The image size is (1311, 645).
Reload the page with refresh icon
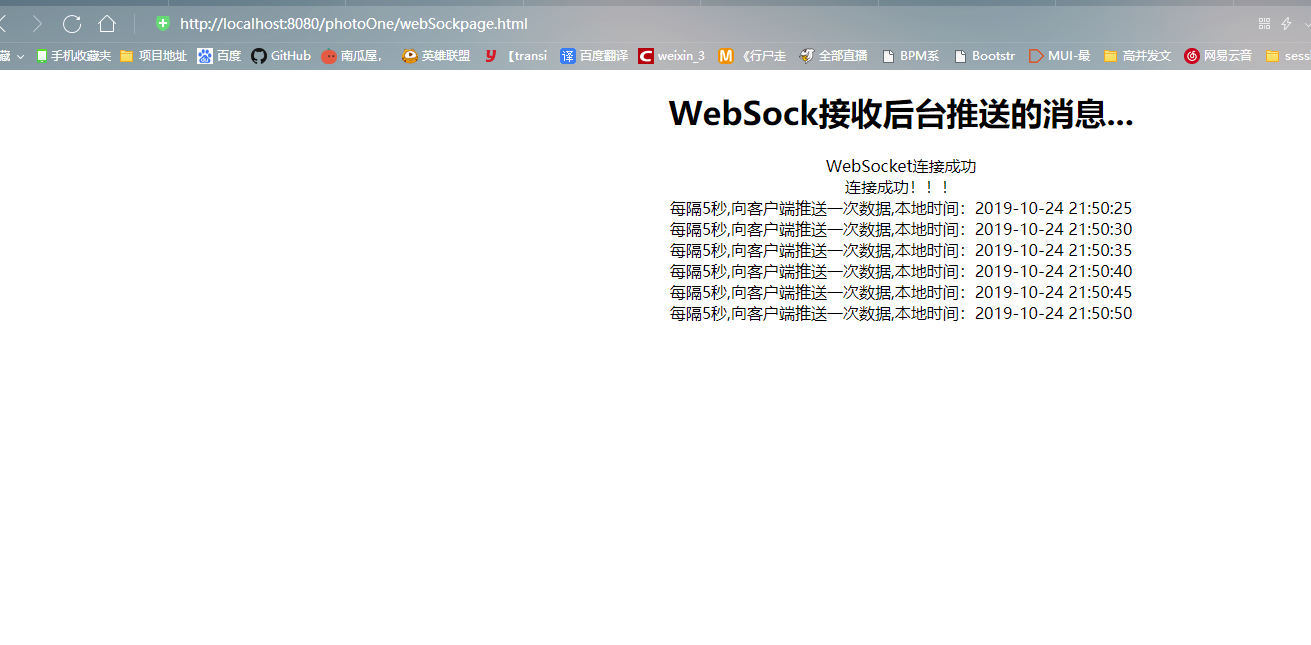pos(72,24)
